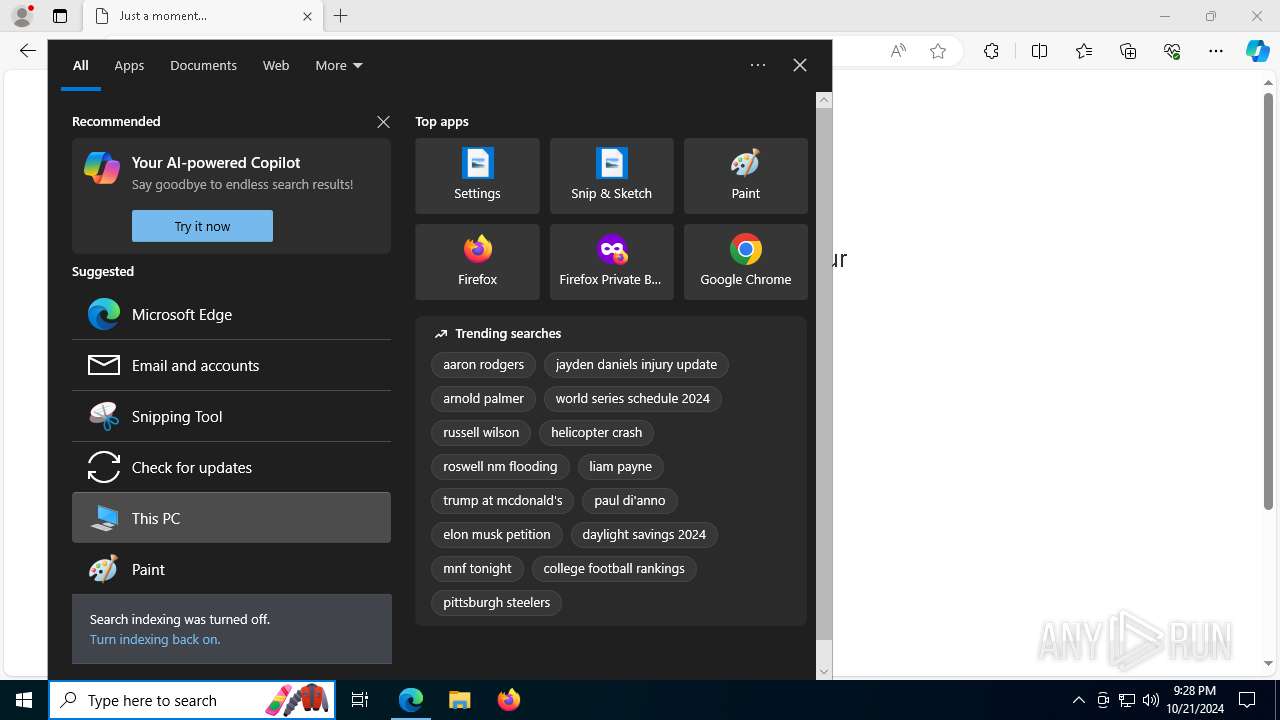Click Firefox icon on taskbar
The image size is (1280, 720).
pyautogui.click(x=508, y=700)
